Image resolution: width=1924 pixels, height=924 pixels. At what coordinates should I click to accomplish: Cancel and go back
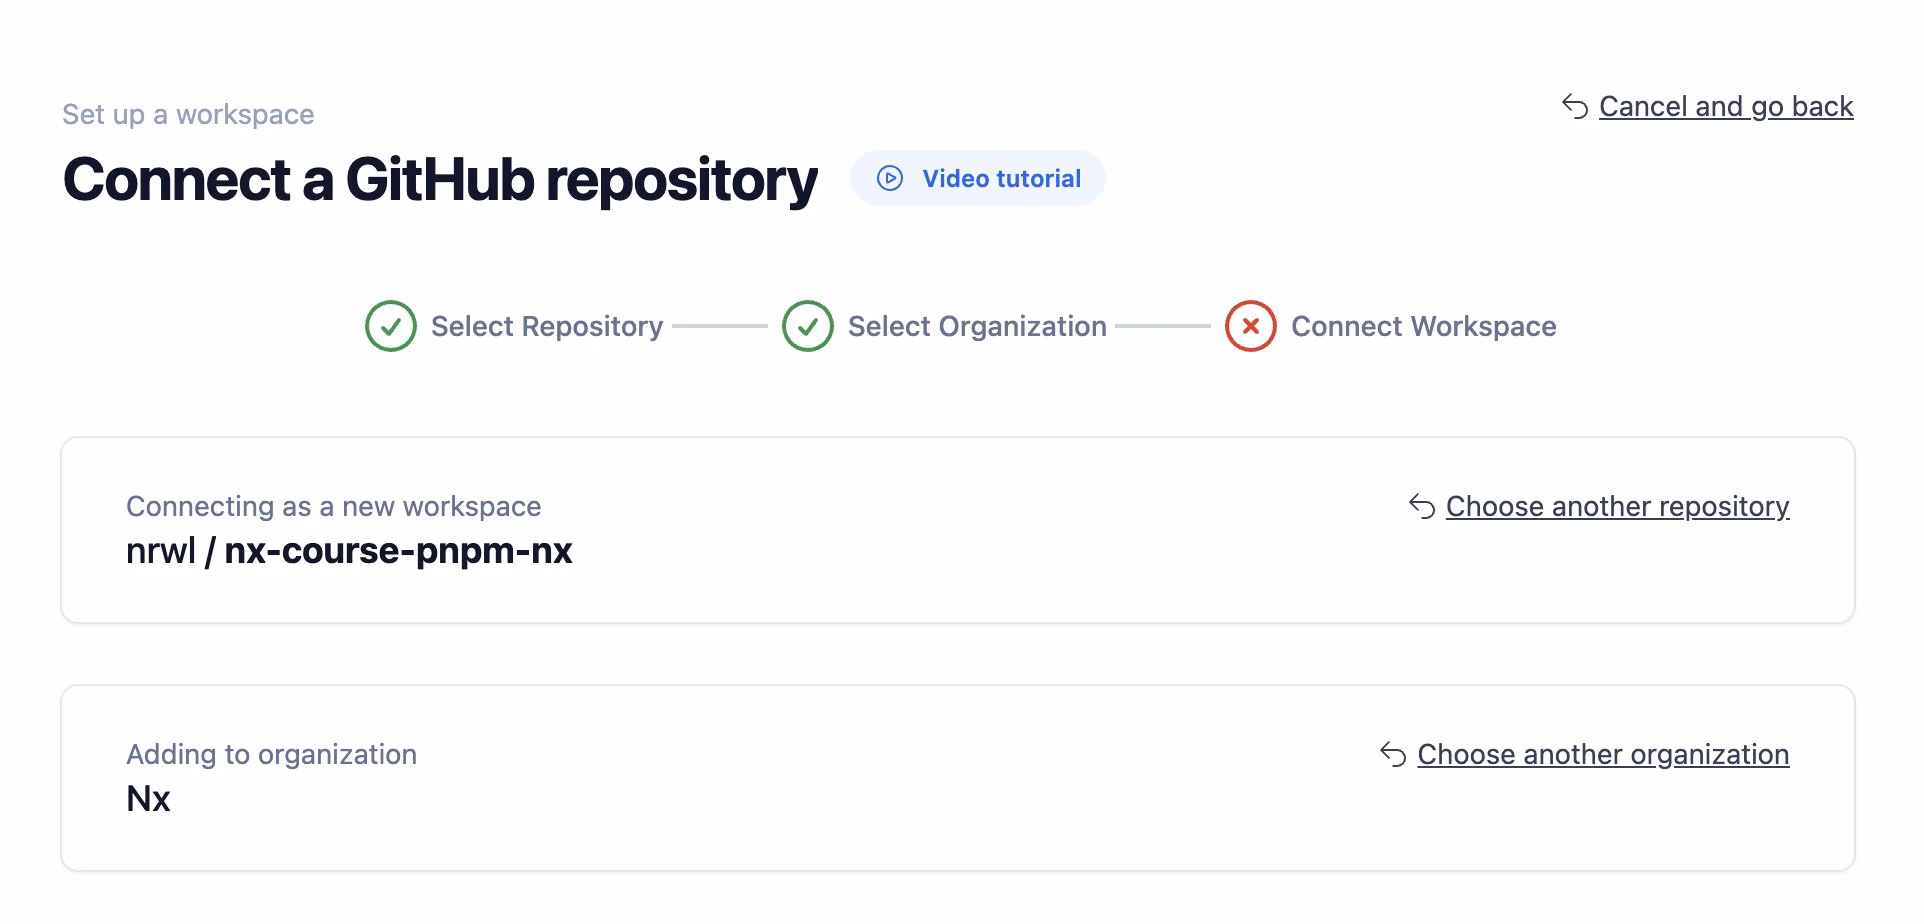click(x=1725, y=106)
